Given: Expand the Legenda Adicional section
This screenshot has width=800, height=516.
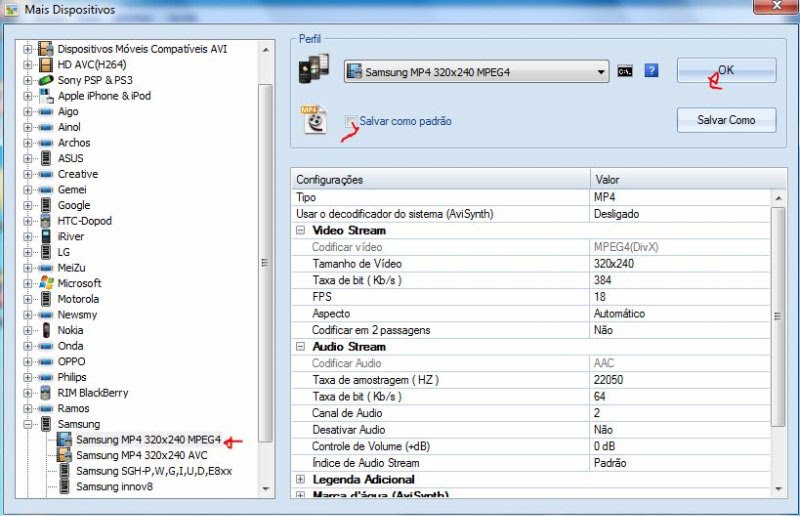Looking at the screenshot, I should click(301, 480).
